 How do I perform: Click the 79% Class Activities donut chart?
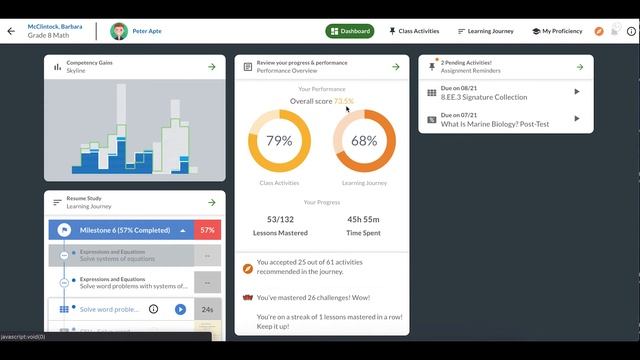point(280,141)
